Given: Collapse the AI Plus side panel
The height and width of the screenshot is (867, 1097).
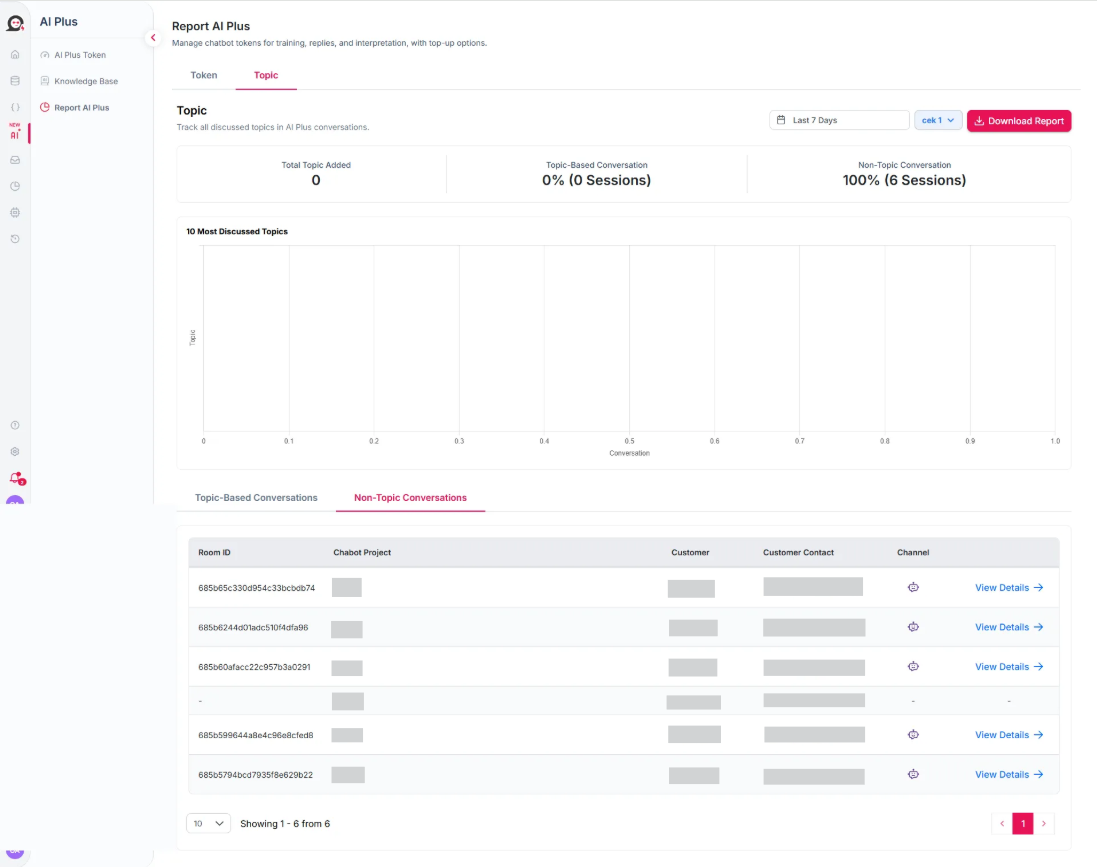Looking at the screenshot, I should [x=153, y=38].
